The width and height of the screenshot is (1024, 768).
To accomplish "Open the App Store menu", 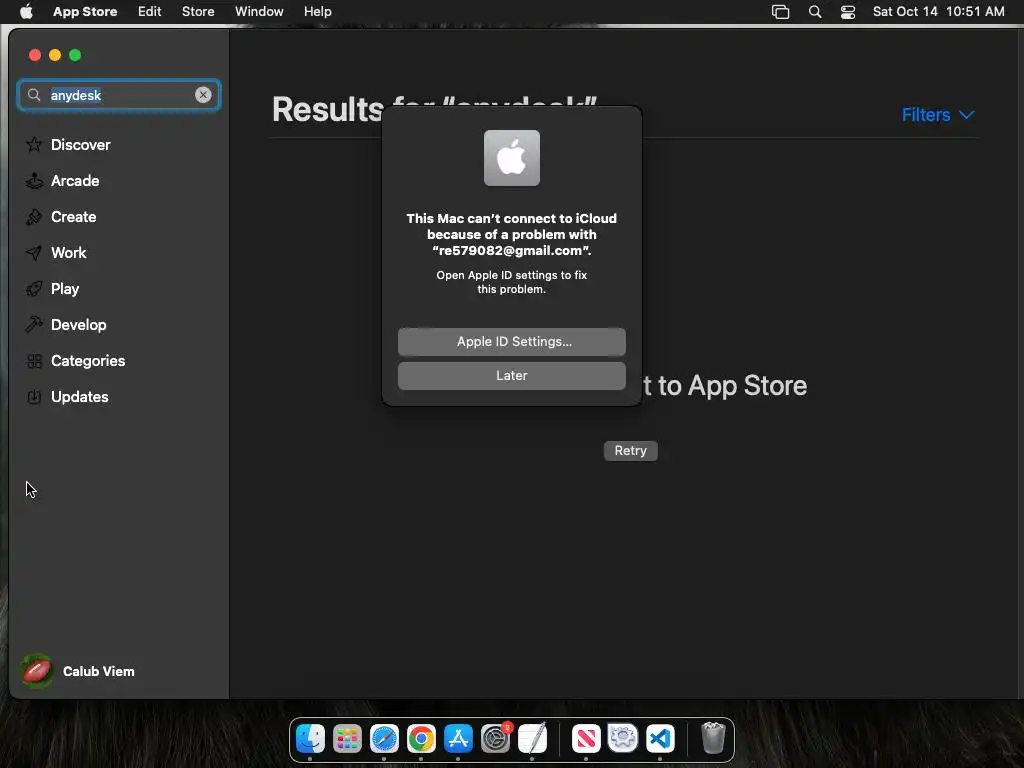I will click(x=85, y=11).
